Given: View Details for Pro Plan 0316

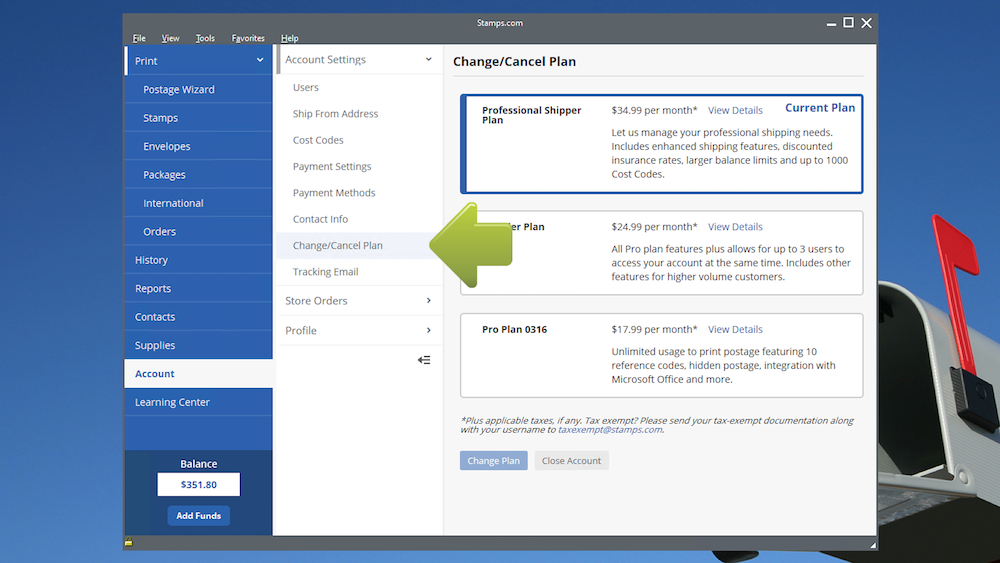Looking at the screenshot, I should click(735, 330).
